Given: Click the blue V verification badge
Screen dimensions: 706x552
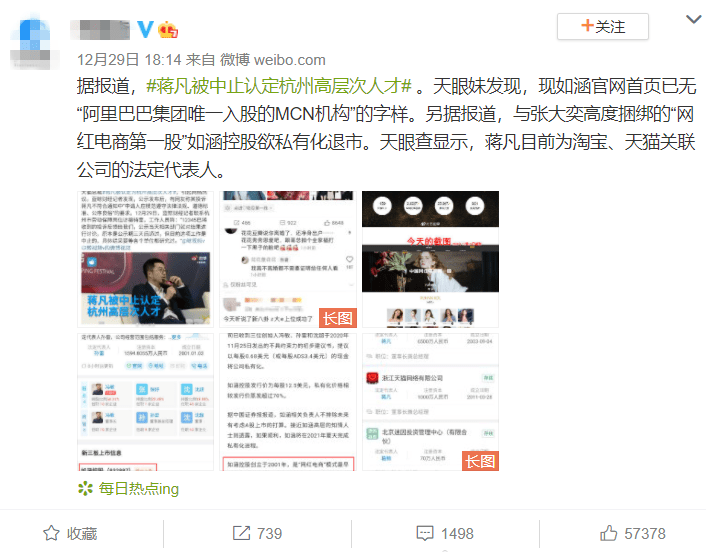Looking at the screenshot, I should pyautogui.click(x=145, y=30).
